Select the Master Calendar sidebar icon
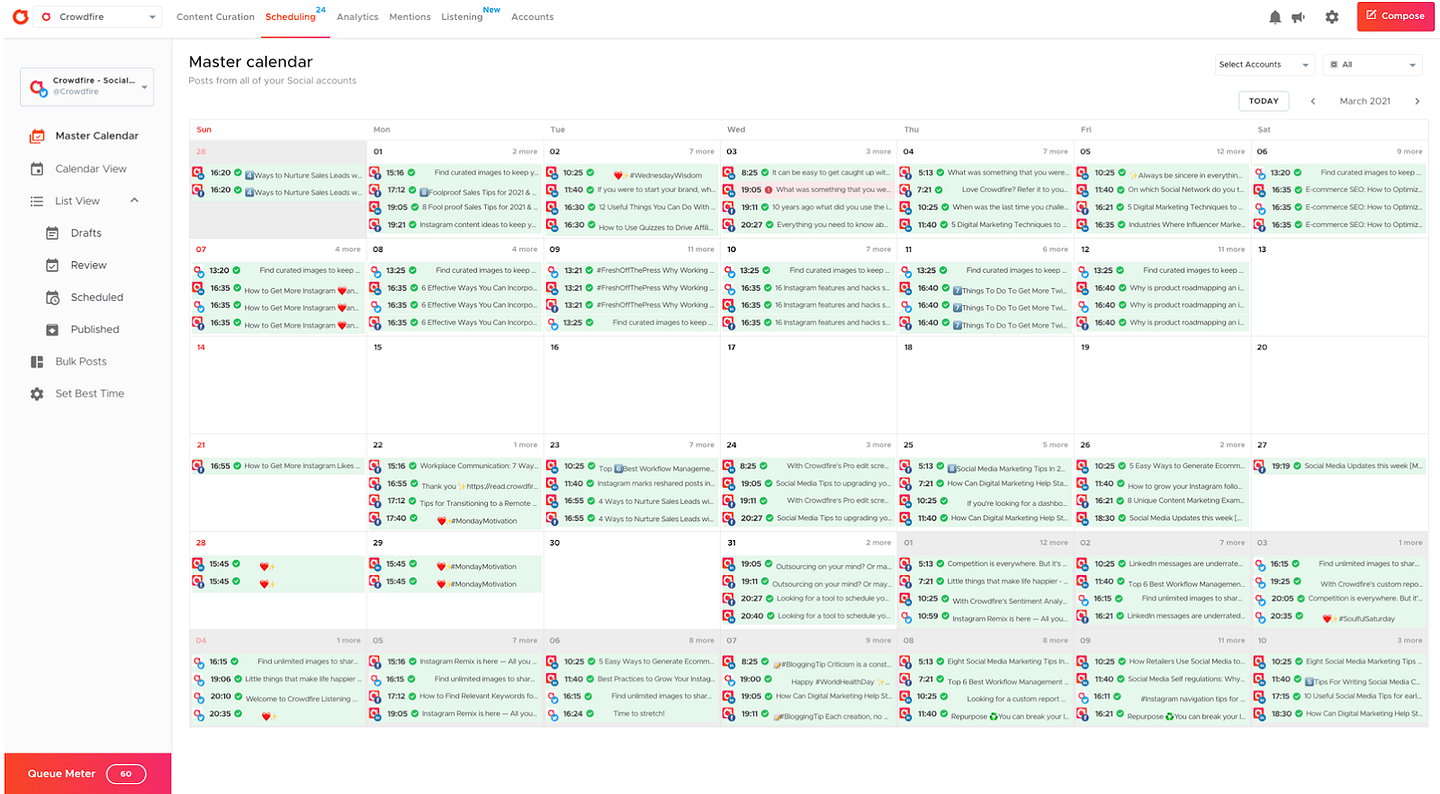1440x794 pixels. (37, 136)
